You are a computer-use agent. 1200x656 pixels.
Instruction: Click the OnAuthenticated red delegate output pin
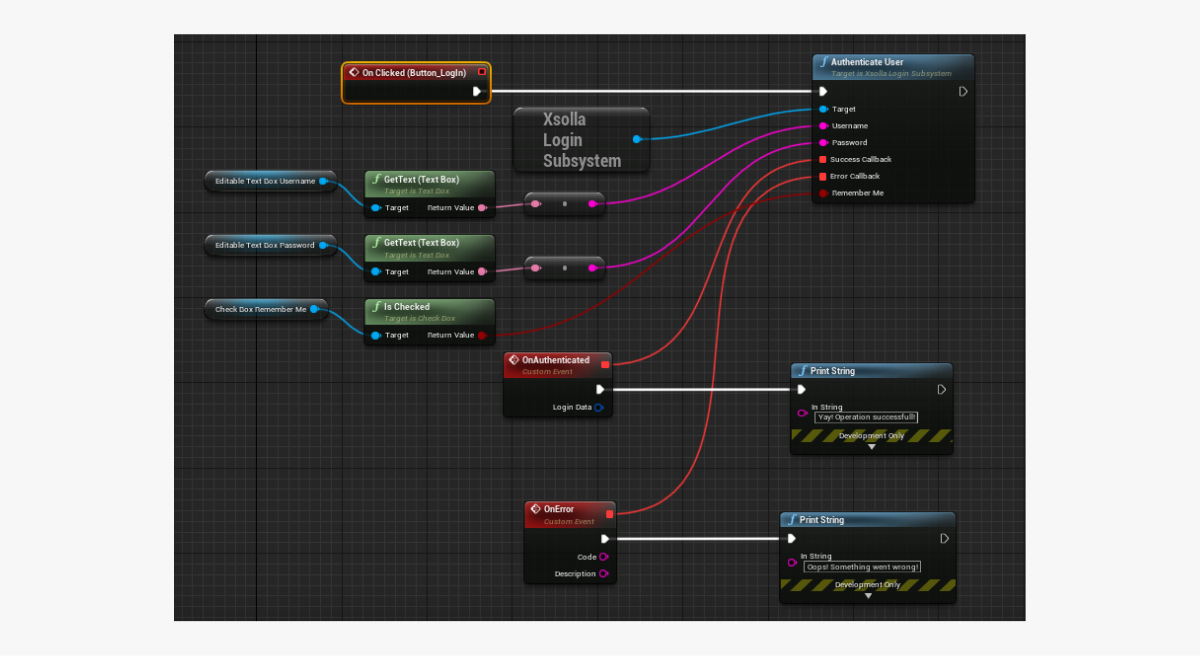coord(605,365)
